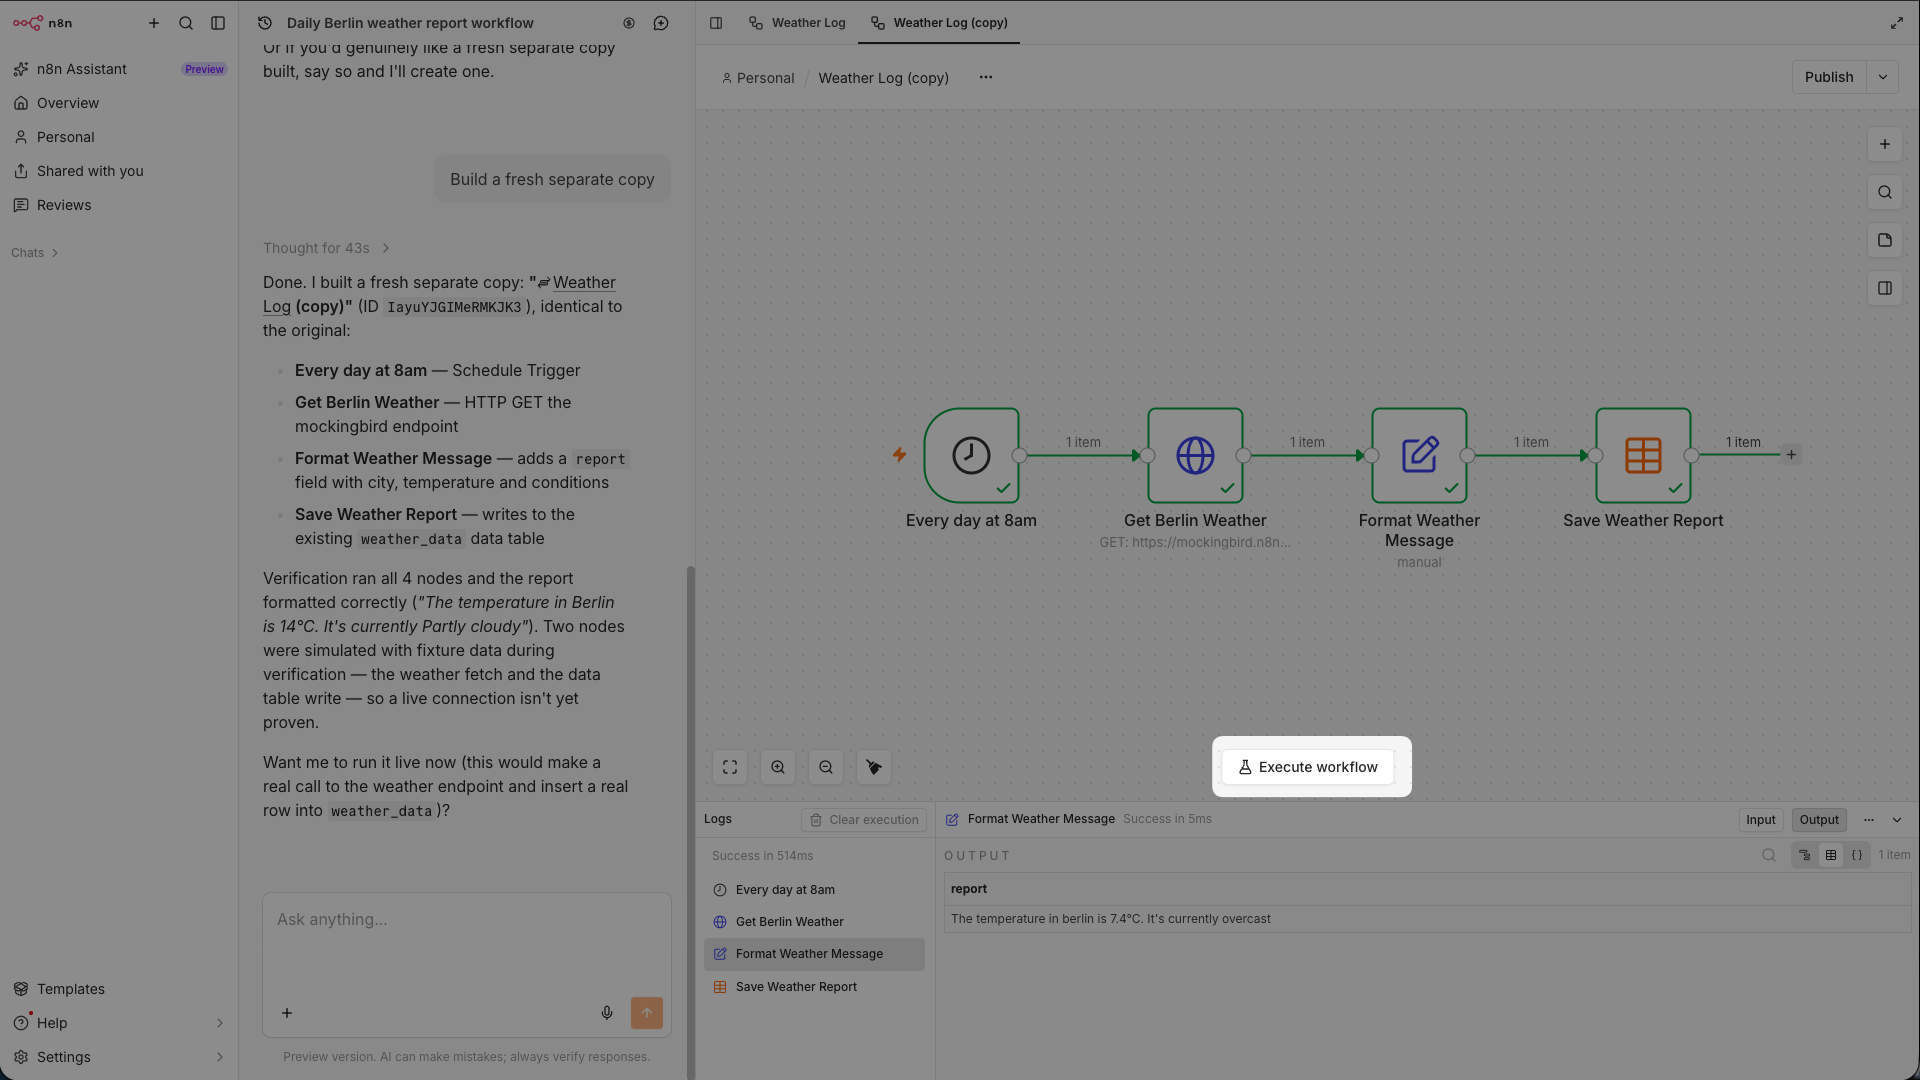Fit workflow to view with frame icon
Screen dimensions: 1920x1080
(x=730, y=767)
